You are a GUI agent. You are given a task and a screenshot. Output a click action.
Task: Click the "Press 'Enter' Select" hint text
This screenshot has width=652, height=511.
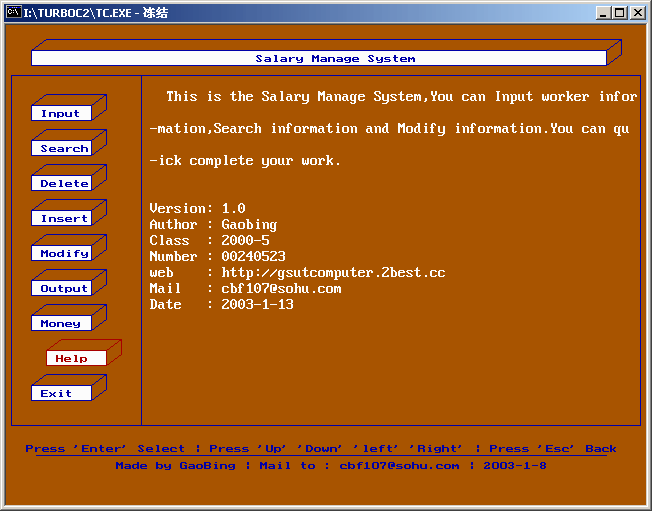click(x=105, y=449)
